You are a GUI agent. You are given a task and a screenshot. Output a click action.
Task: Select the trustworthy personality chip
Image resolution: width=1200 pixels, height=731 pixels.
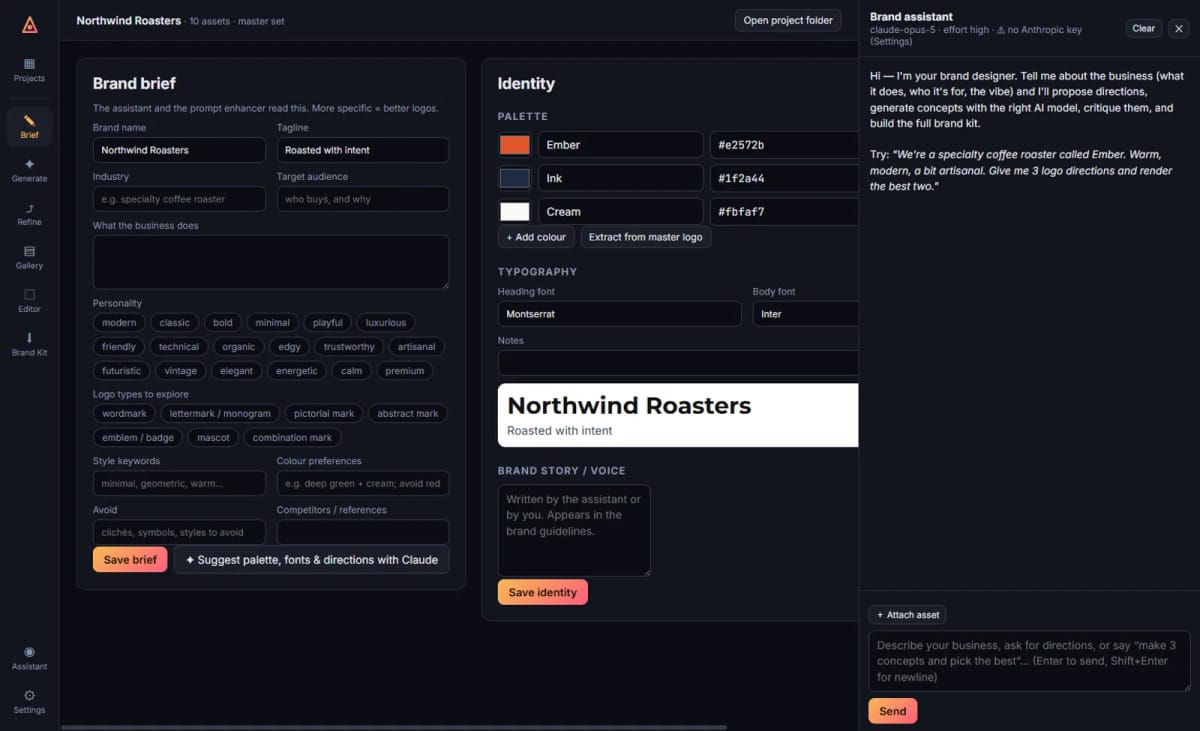click(x=349, y=347)
